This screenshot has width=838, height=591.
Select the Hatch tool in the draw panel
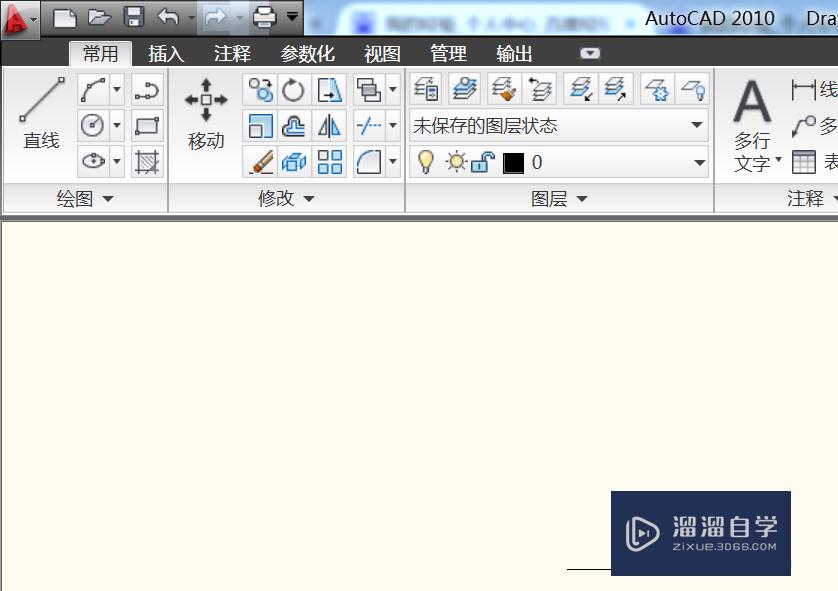point(147,161)
